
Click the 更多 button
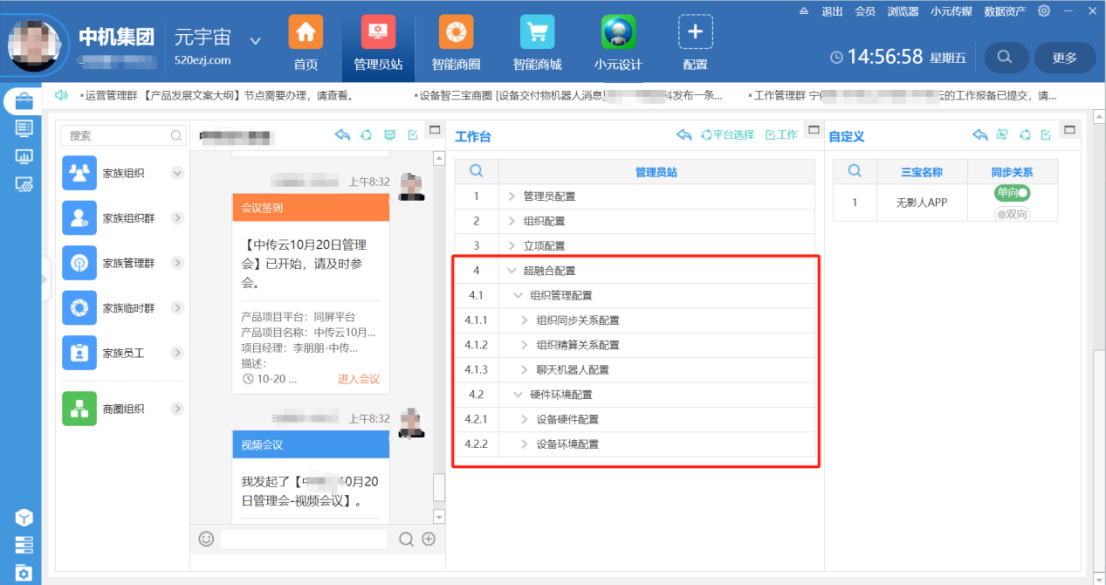(1064, 58)
